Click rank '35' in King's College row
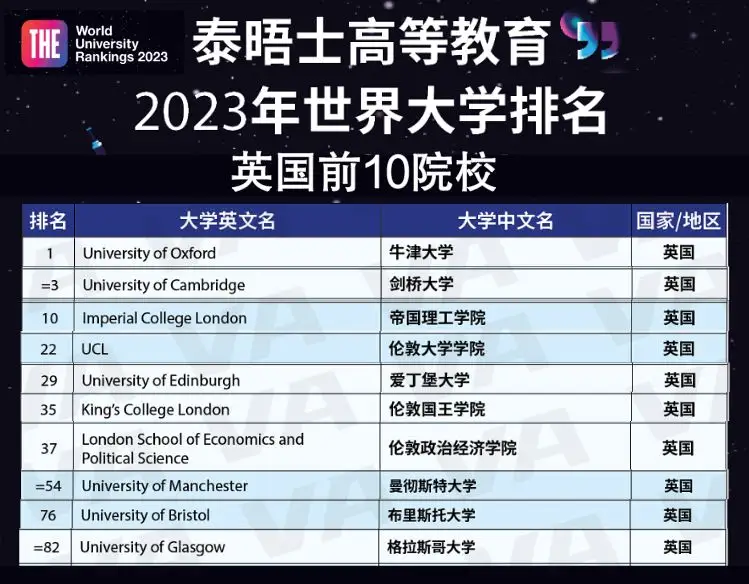 (x=48, y=410)
